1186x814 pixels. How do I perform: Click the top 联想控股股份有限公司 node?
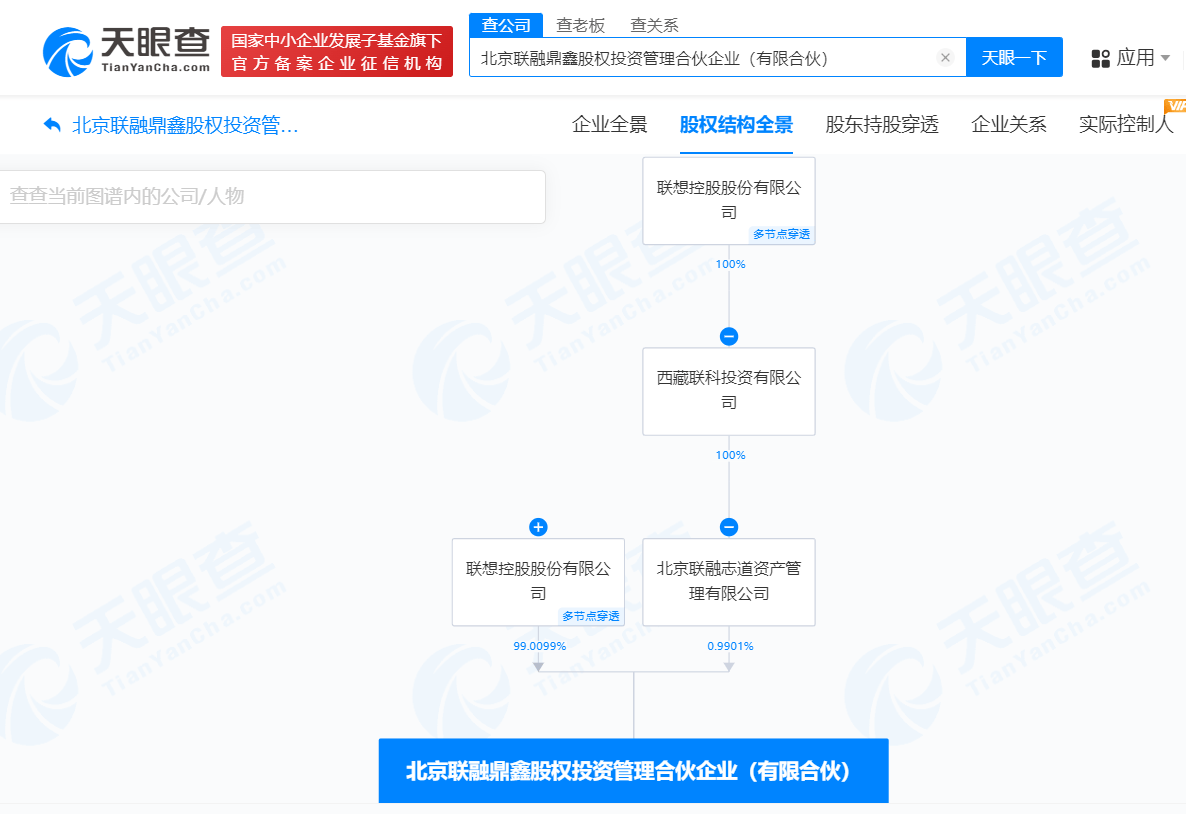pyautogui.click(x=728, y=200)
